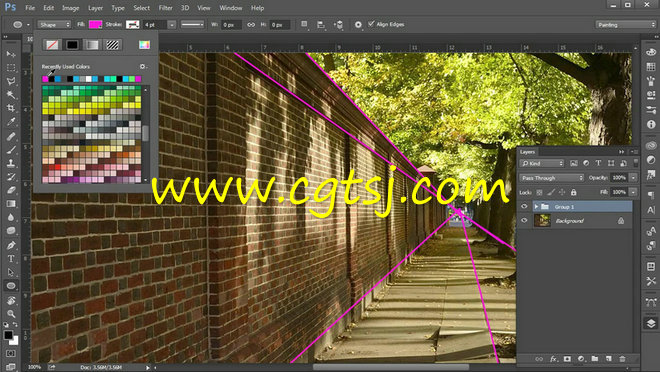The image size is (660, 372).
Task: Select the Eyedropper tool
Action: pyautogui.click(x=11, y=122)
